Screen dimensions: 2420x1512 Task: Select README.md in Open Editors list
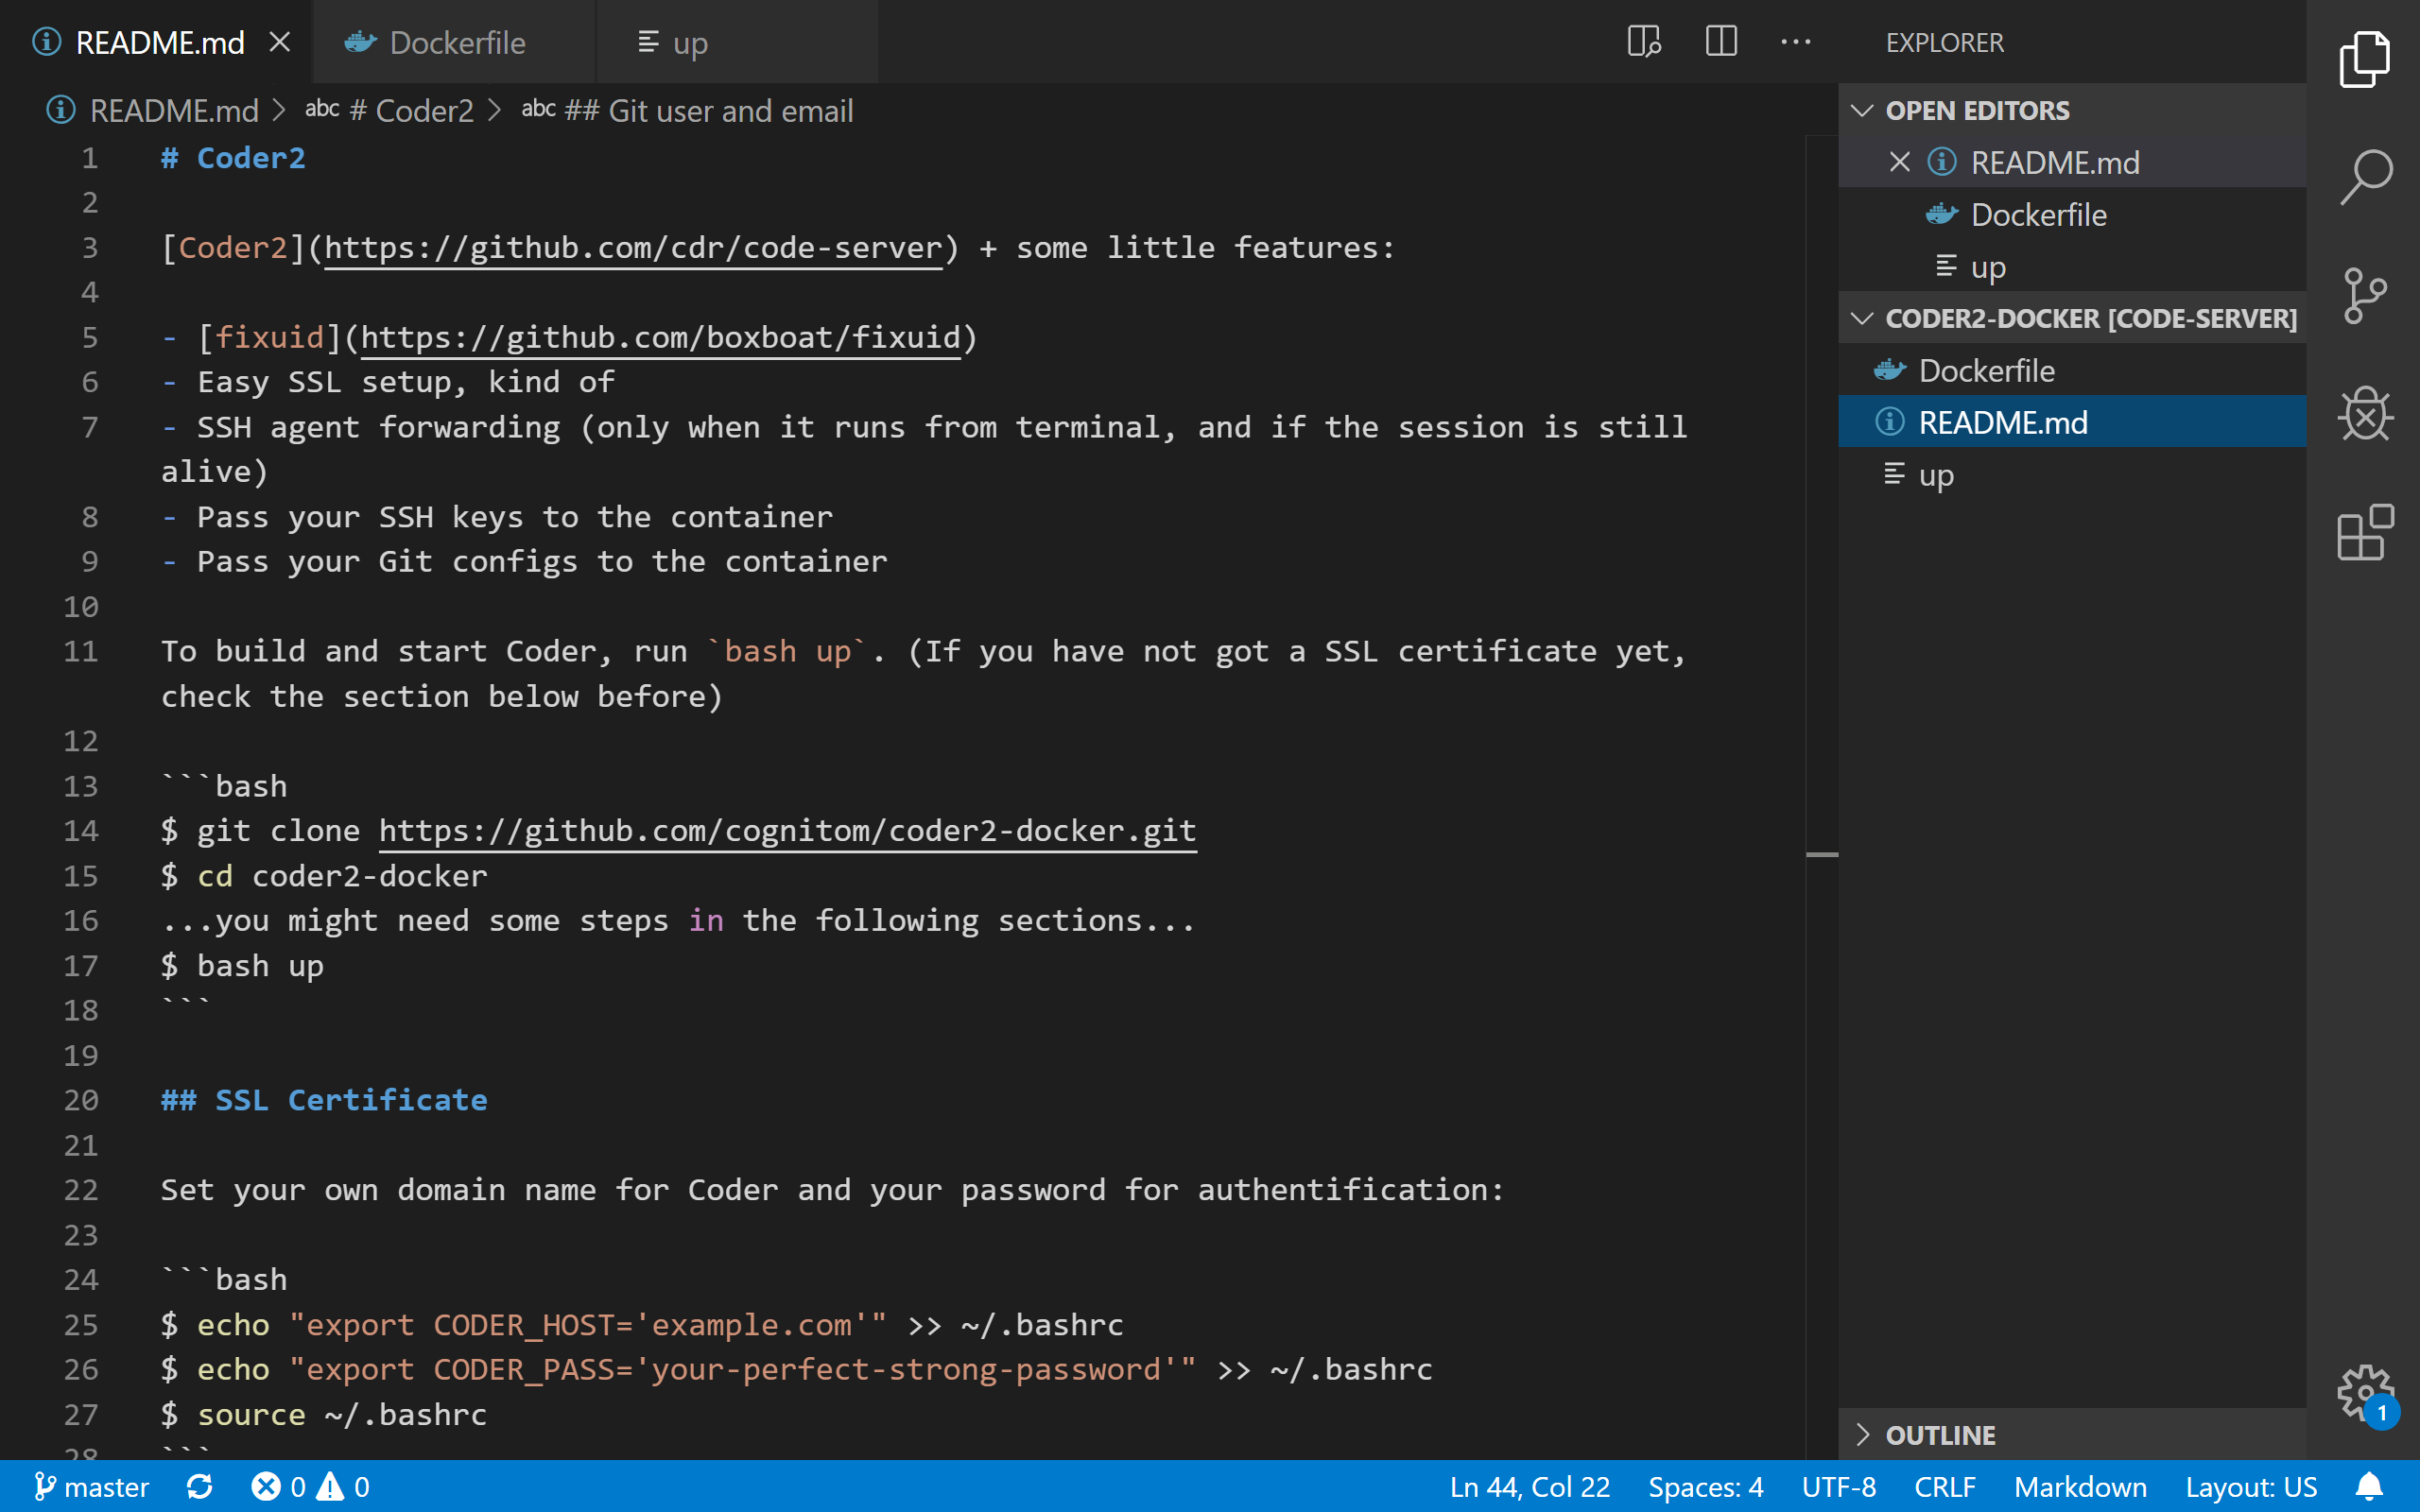point(2072,162)
